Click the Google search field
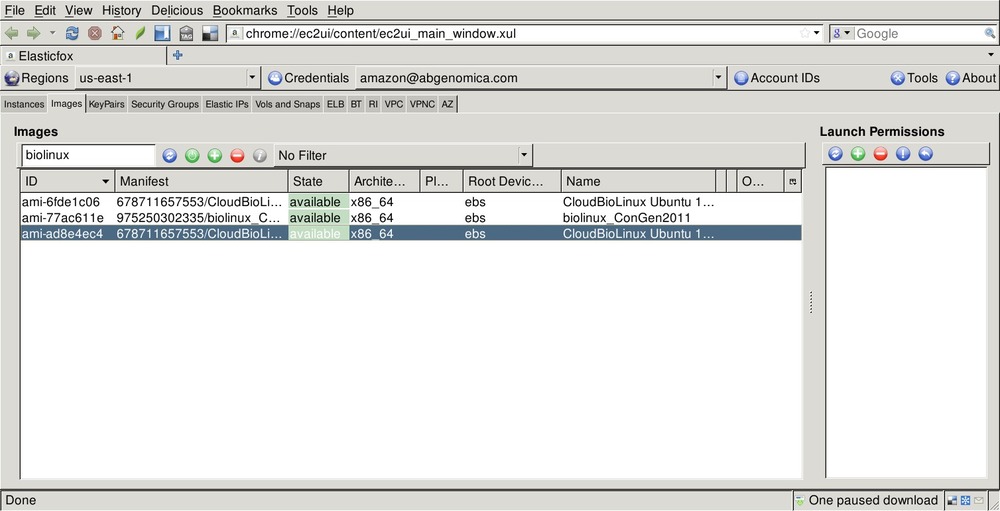The width and height of the screenshot is (1000, 511). pyautogui.click(x=918, y=33)
